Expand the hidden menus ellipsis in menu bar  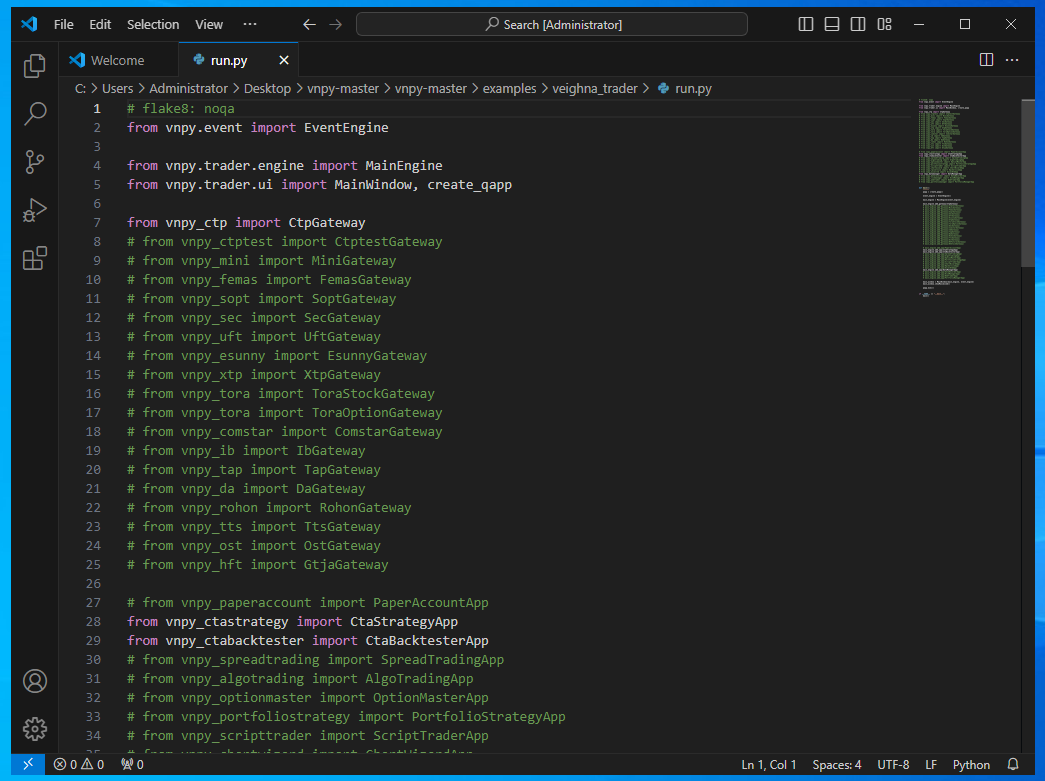click(x=250, y=25)
